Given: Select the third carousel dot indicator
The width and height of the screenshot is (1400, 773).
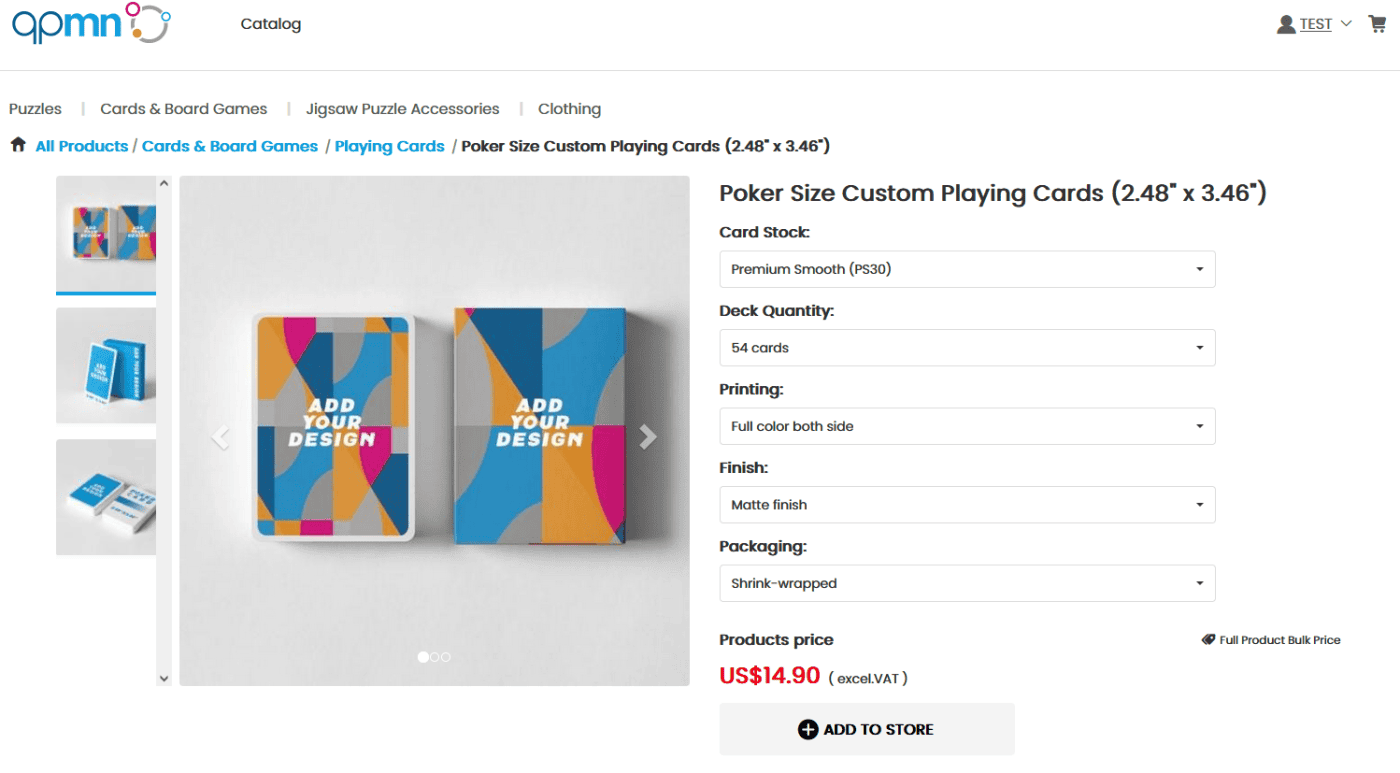Looking at the screenshot, I should 446,657.
